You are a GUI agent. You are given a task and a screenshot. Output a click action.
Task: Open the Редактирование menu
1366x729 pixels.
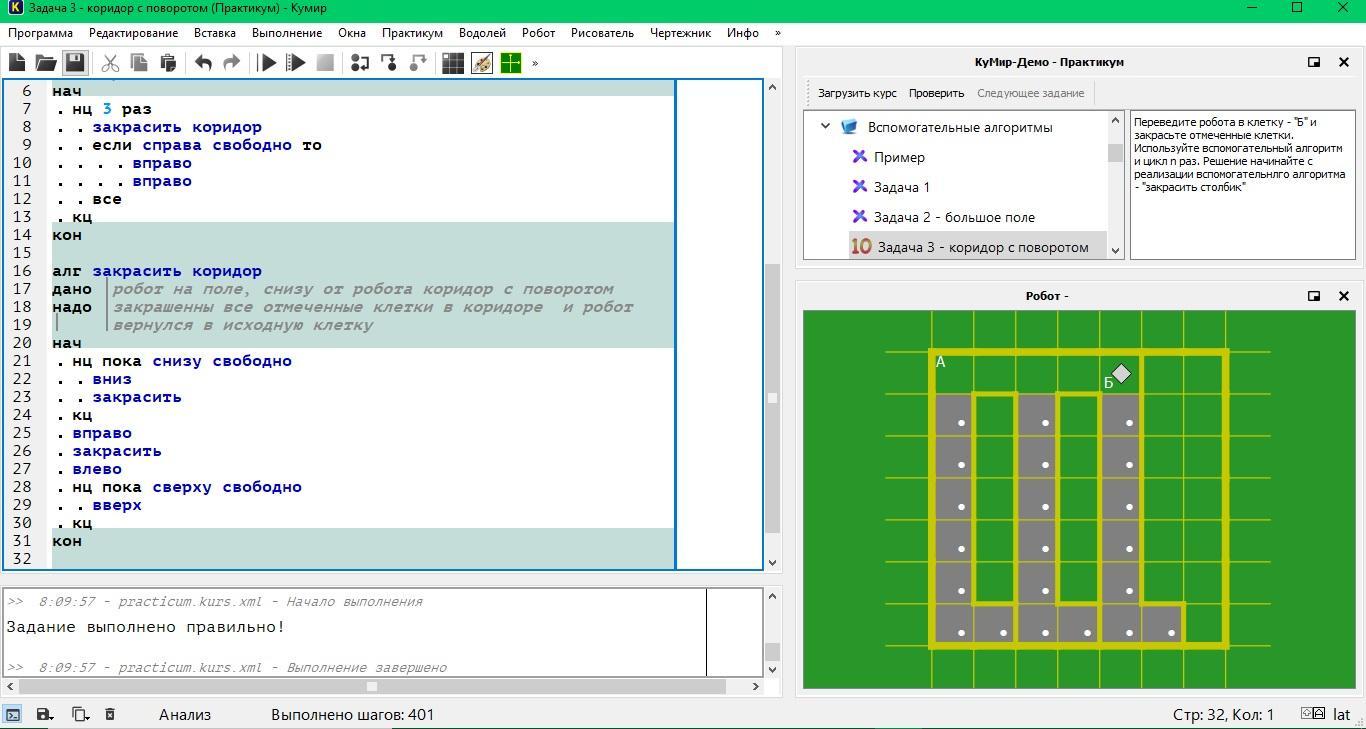[133, 33]
